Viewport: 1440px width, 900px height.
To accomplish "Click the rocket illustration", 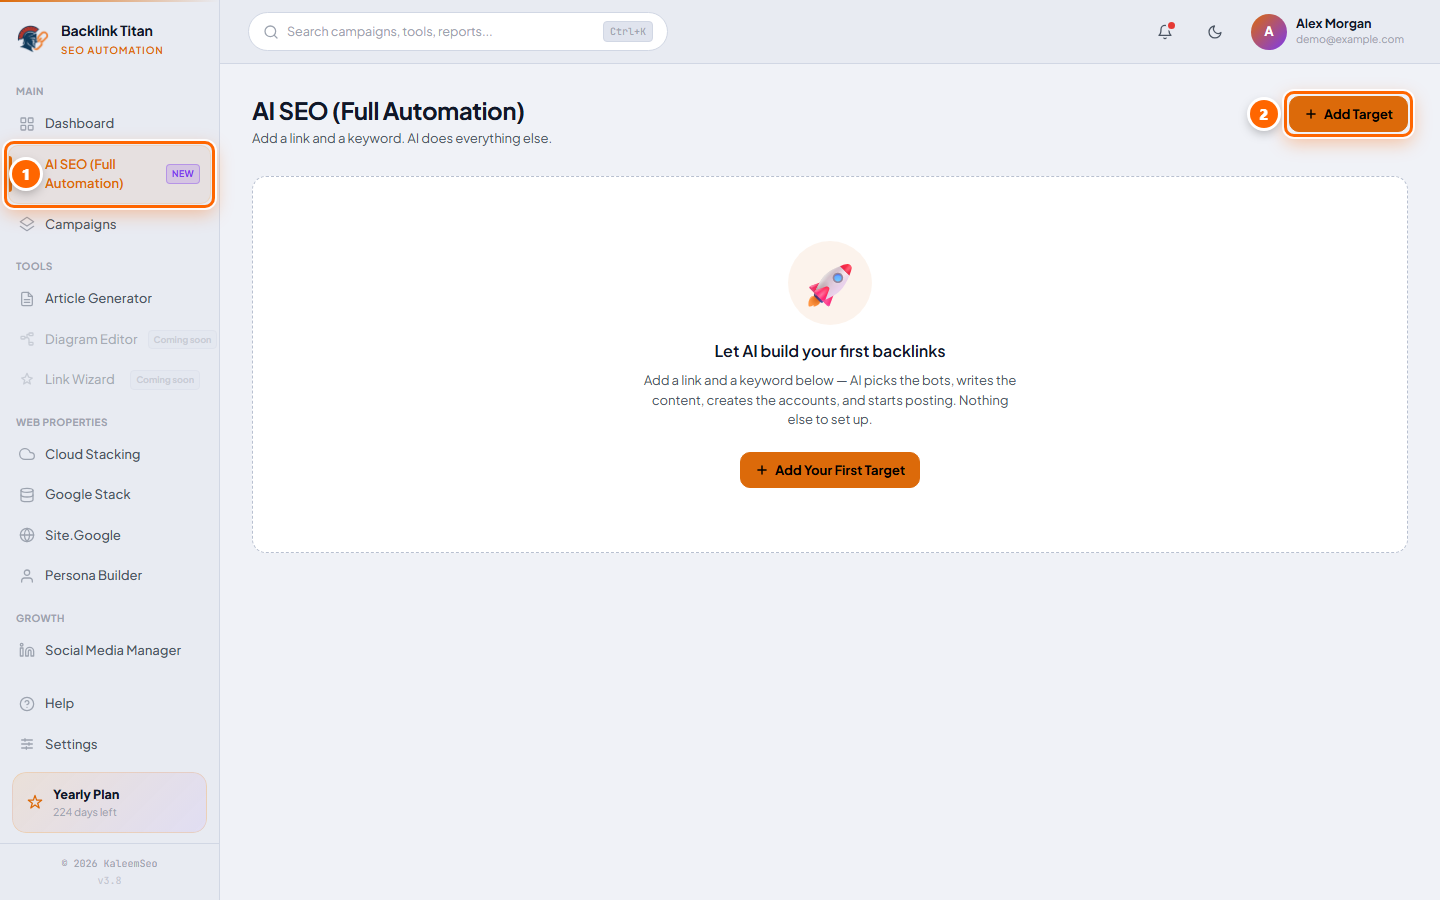I will (x=830, y=283).
